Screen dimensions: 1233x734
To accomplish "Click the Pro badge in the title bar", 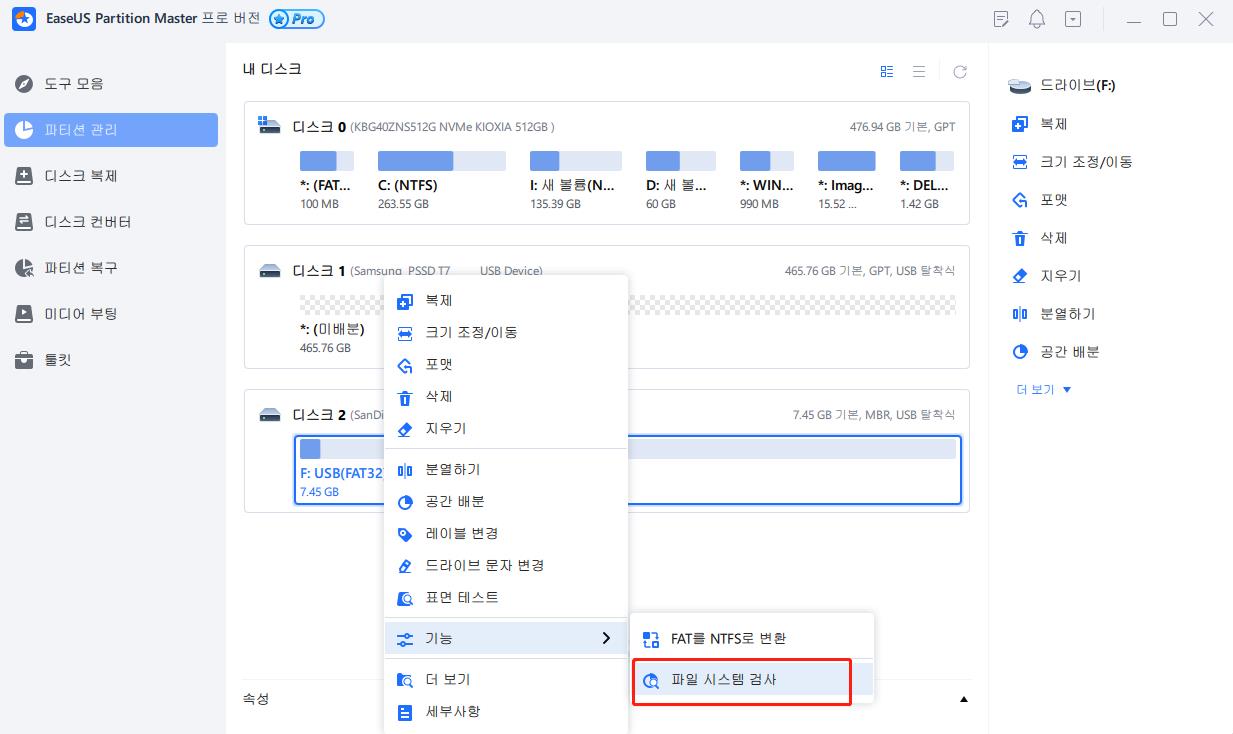I will coord(297,19).
